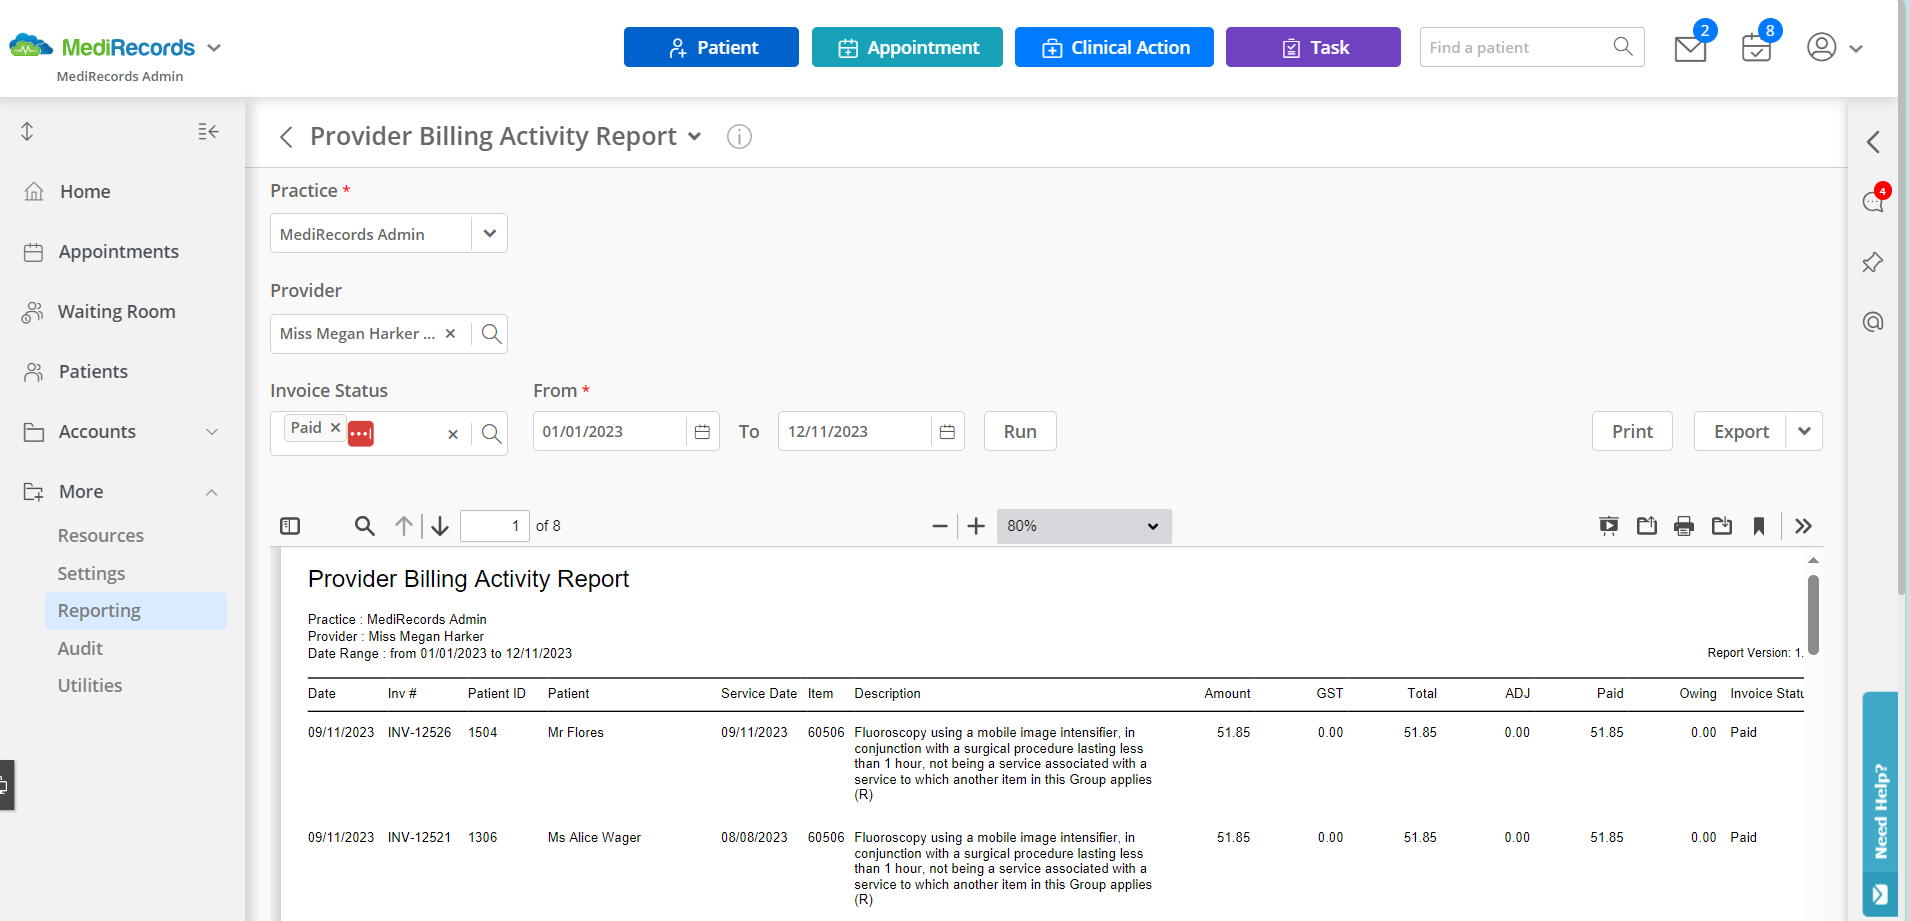
Task: Zoom in the report viewer
Action: [x=976, y=526]
